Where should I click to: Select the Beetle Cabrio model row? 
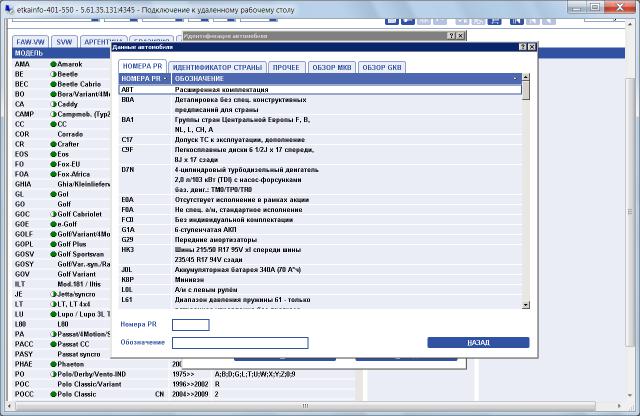[61, 84]
